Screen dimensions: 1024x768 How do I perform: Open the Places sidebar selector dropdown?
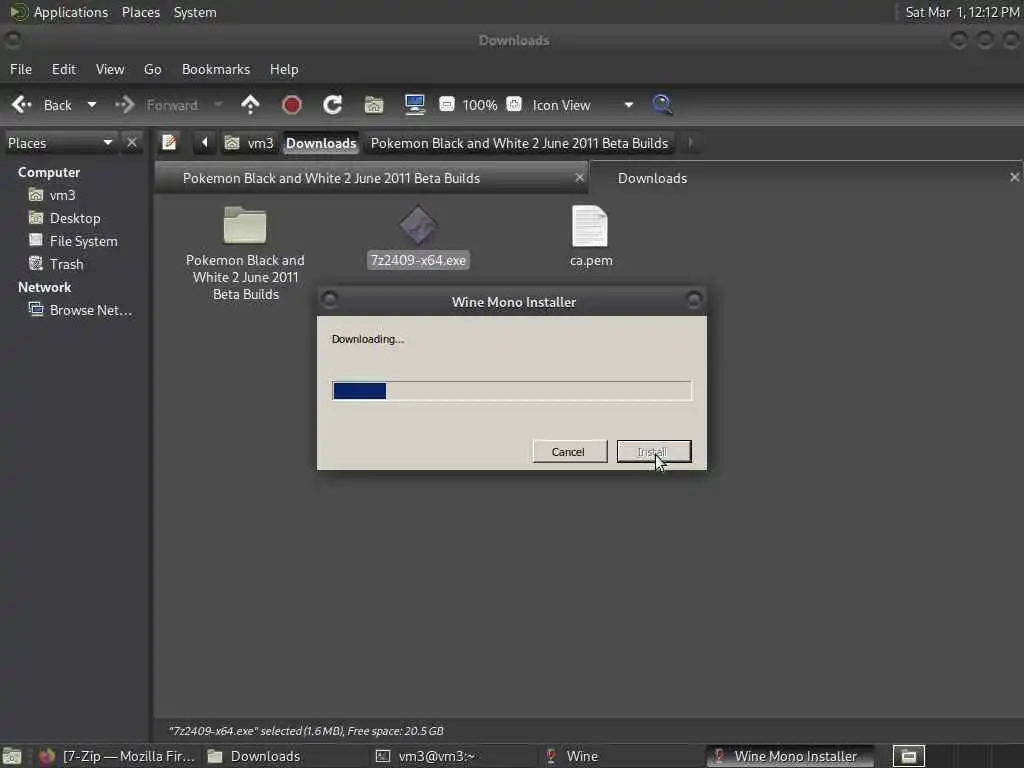[61, 143]
